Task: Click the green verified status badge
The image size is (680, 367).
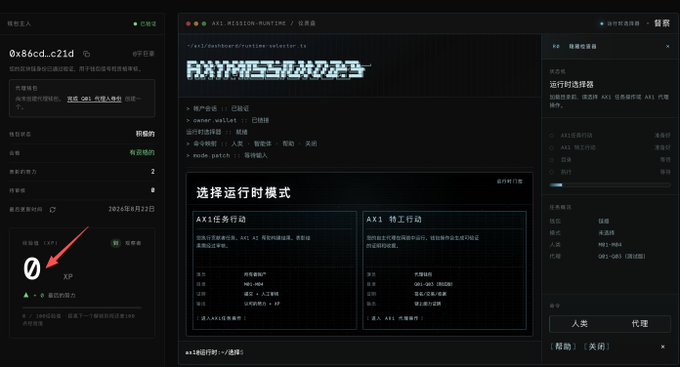Action: [145, 24]
